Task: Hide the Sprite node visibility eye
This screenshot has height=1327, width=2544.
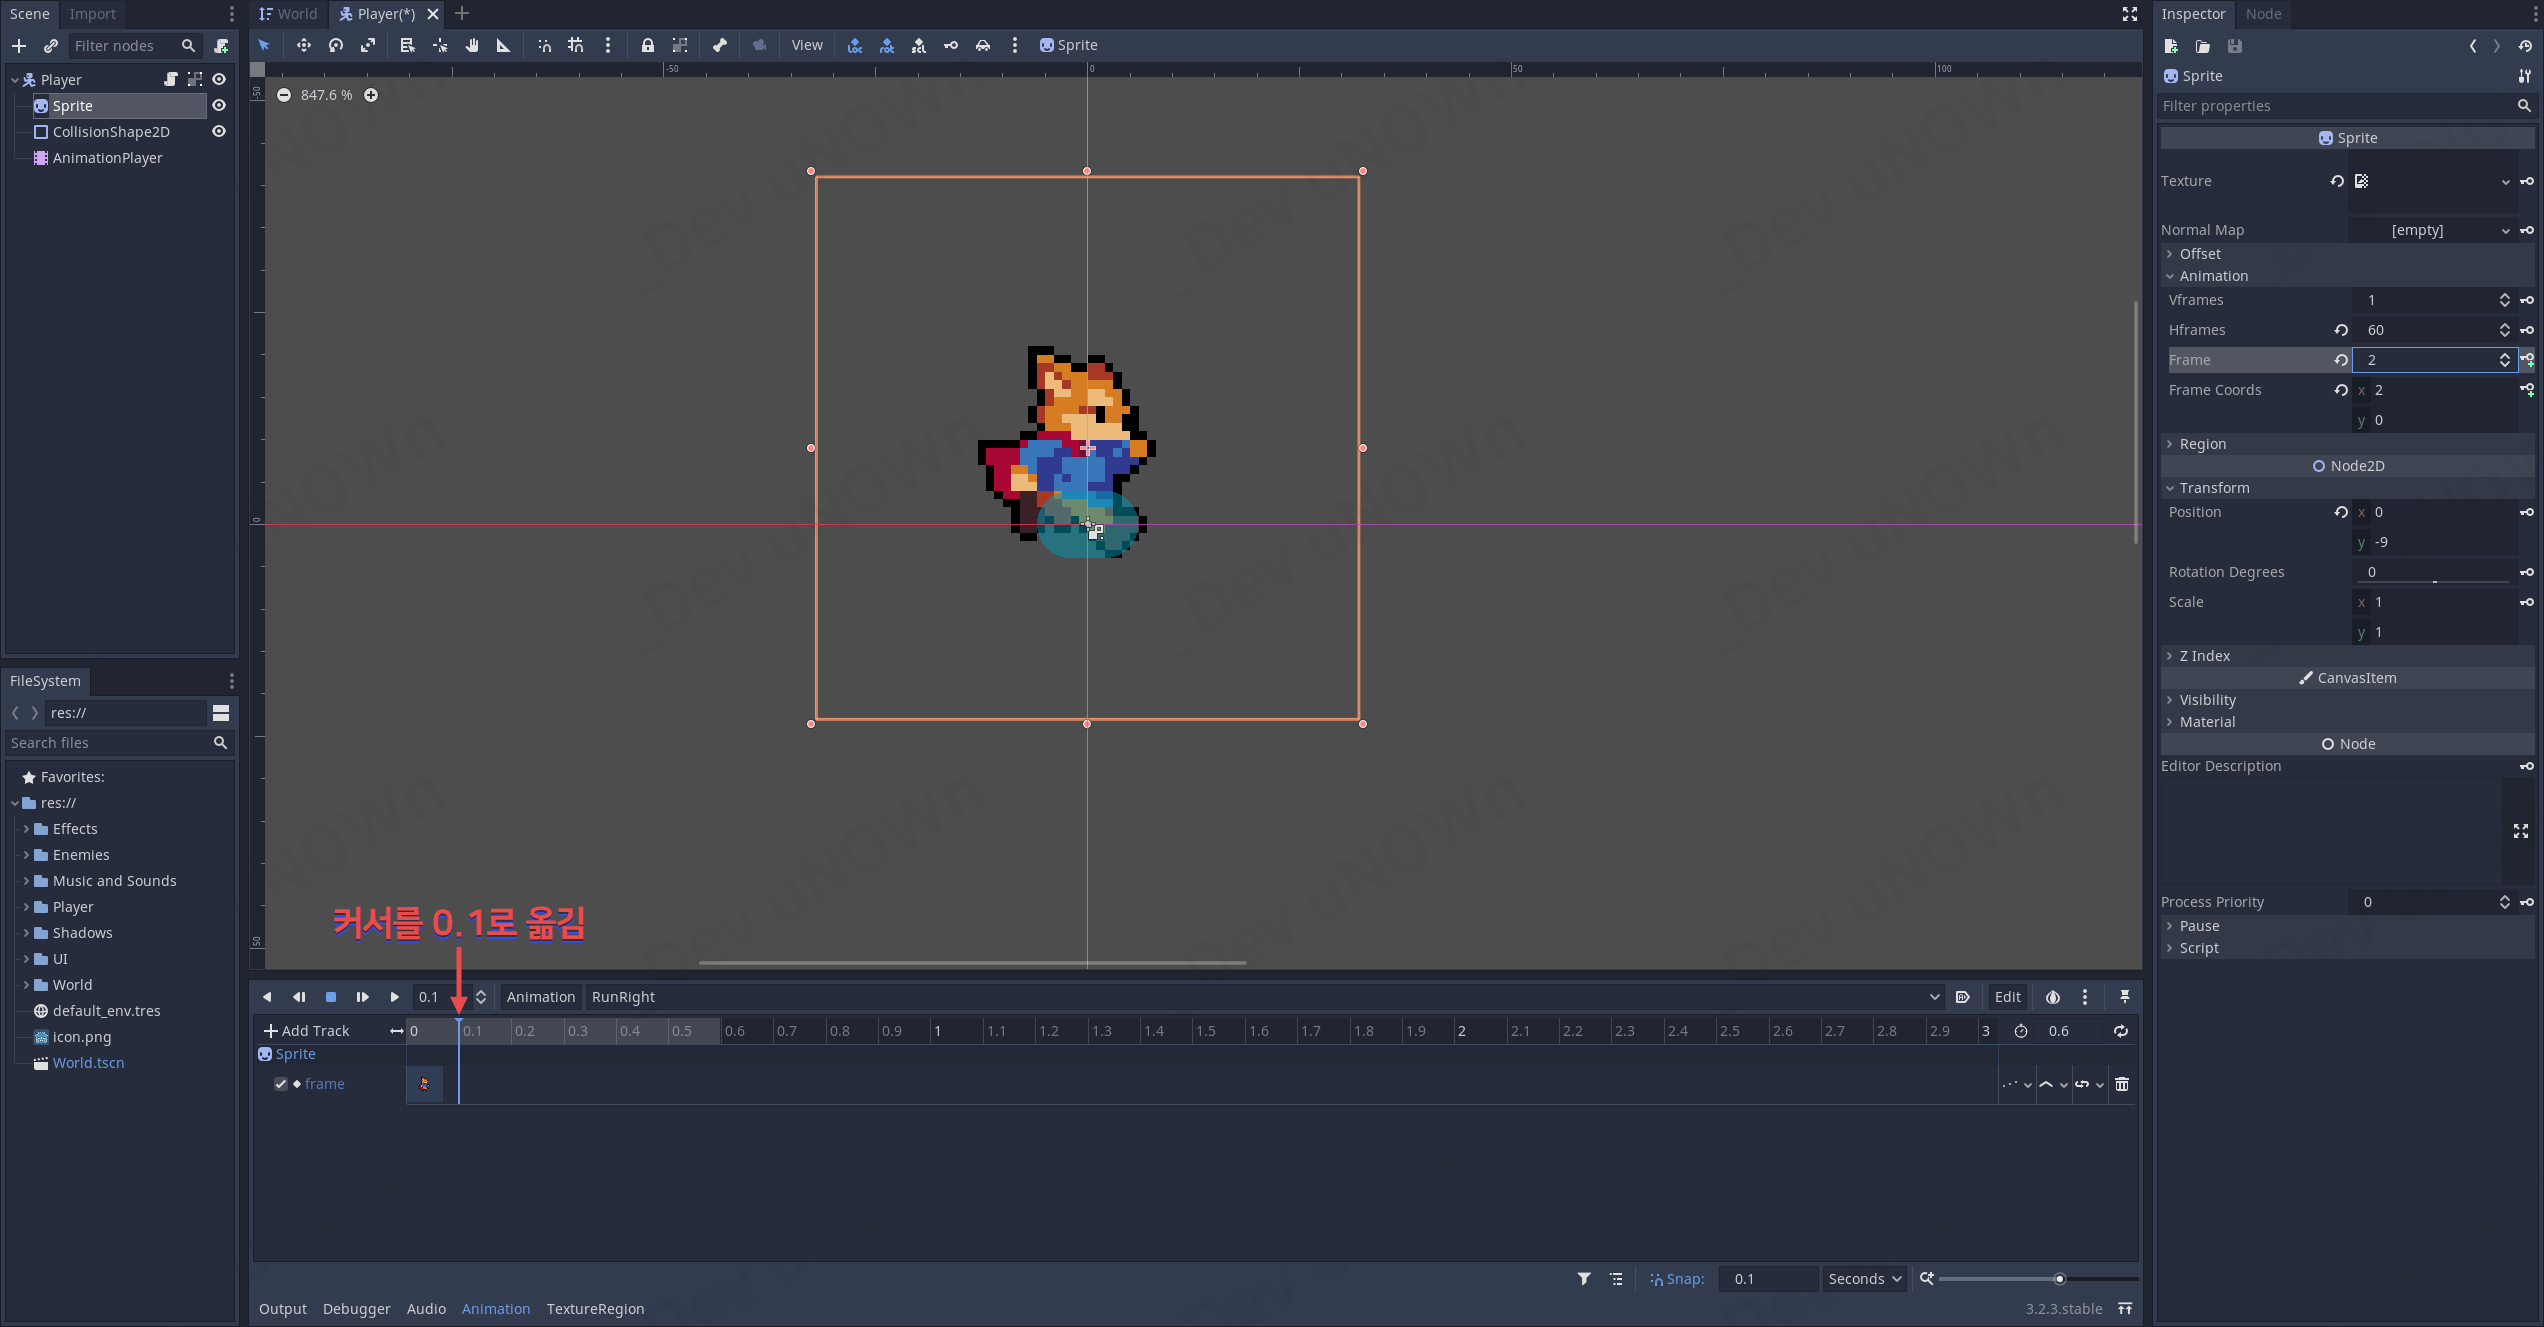Action: [219, 106]
